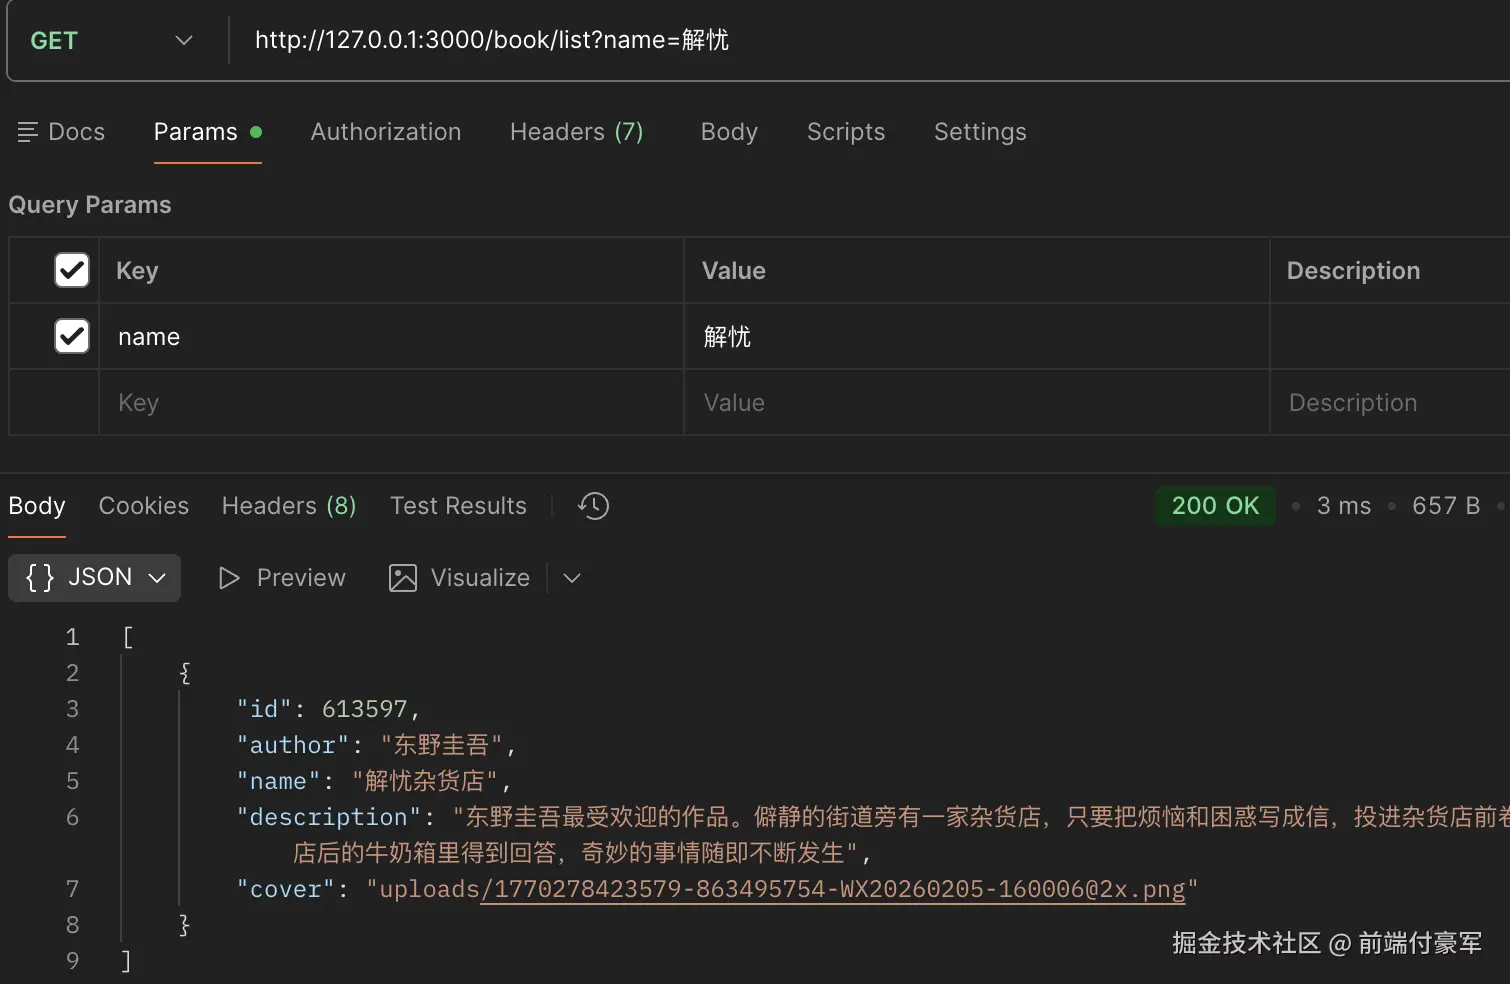The height and width of the screenshot is (984, 1510).
Task: Click the empty Key placeholder cell
Action: pos(391,403)
